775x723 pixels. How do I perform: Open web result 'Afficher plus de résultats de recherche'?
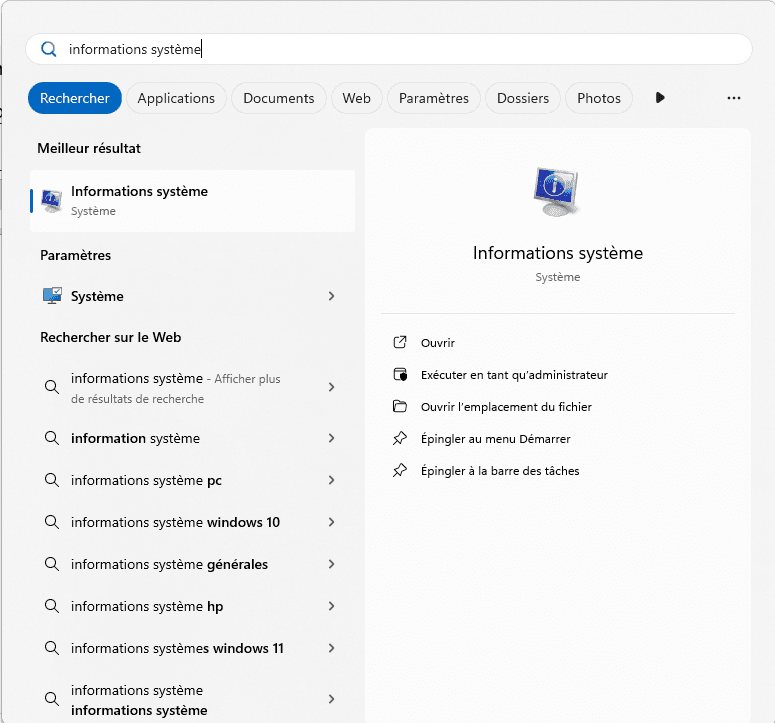192,388
